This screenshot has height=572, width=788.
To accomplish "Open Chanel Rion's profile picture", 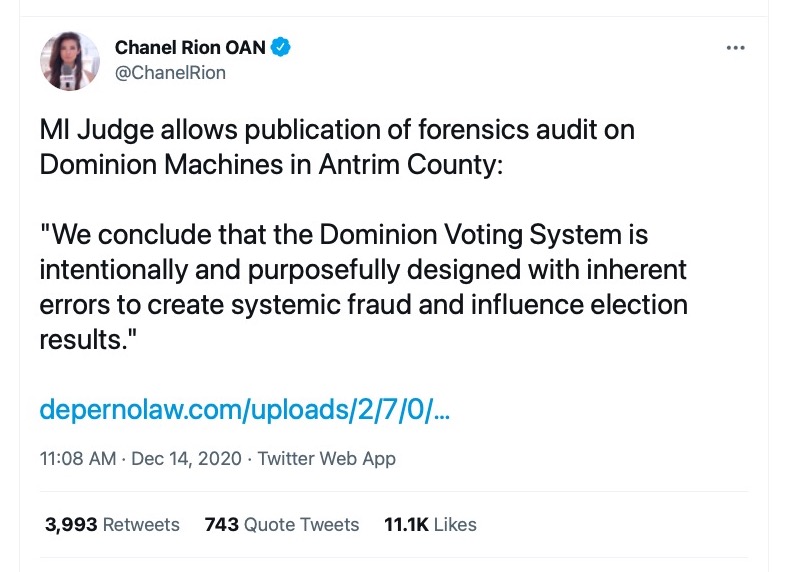I will [70, 61].
